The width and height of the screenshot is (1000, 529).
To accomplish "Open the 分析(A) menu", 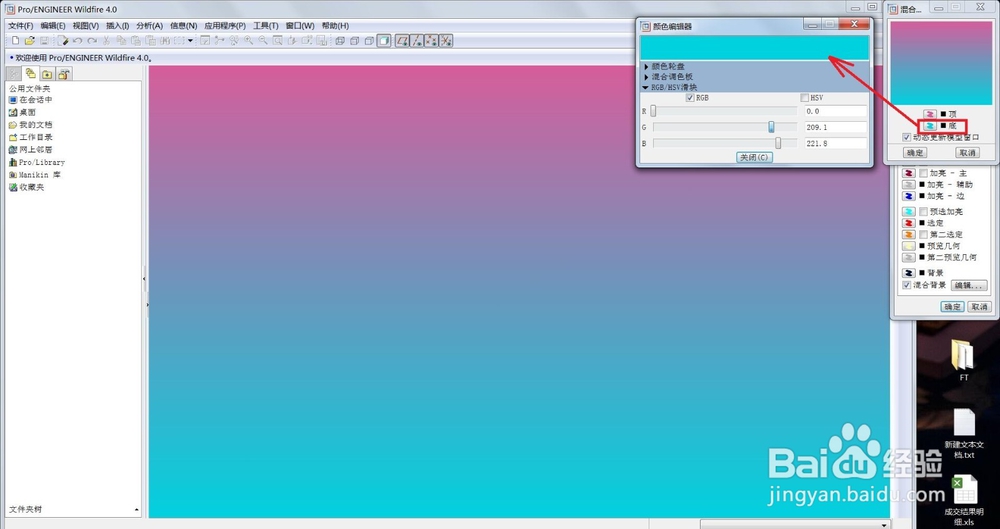I will coord(150,26).
